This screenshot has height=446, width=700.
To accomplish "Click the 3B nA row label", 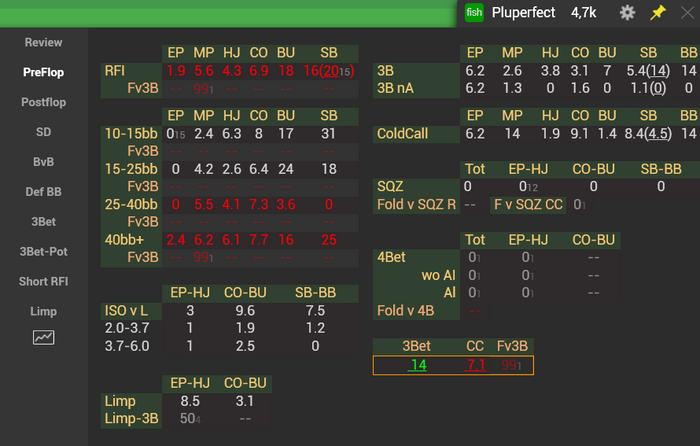I will click(x=395, y=88).
